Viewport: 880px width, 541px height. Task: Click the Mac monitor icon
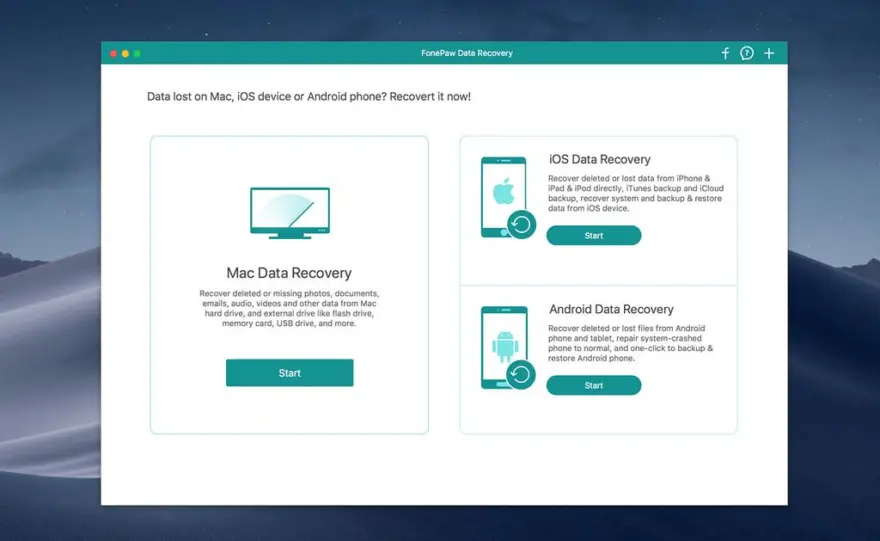click(290, 213)
